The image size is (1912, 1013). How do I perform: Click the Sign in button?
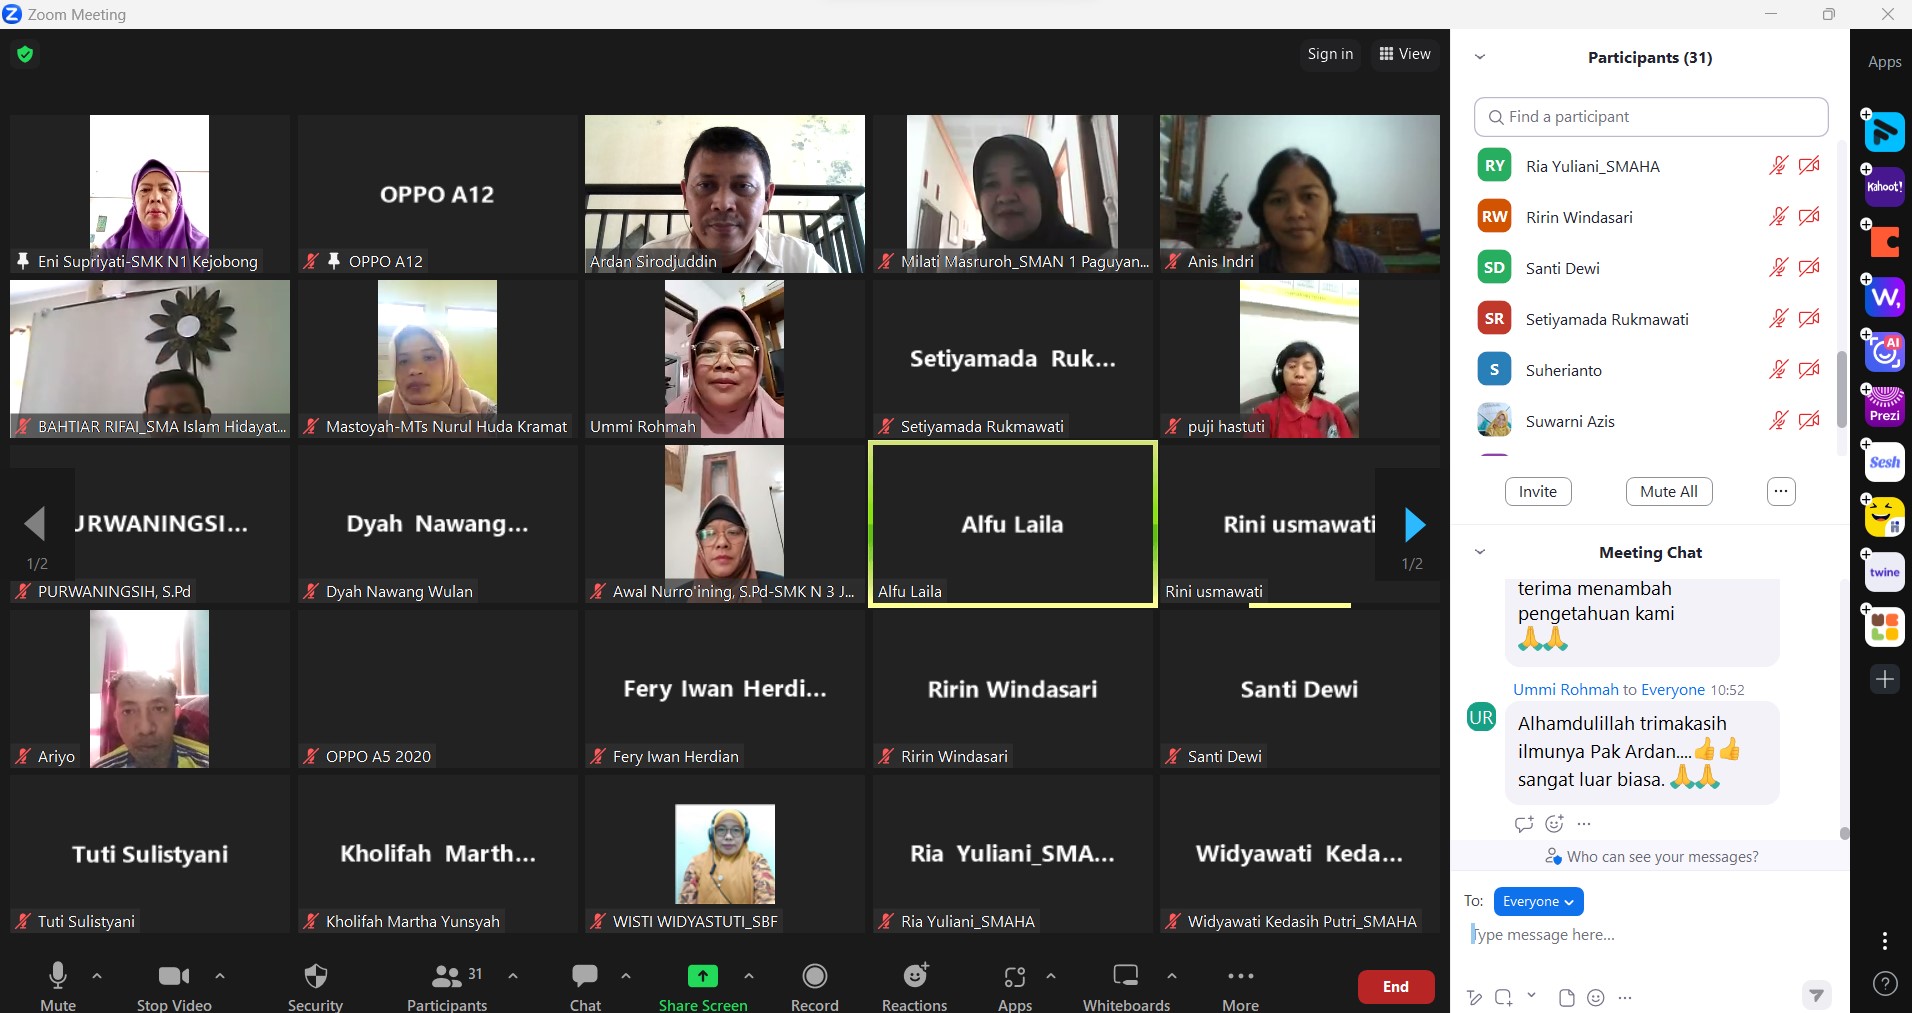(1330, 54)
